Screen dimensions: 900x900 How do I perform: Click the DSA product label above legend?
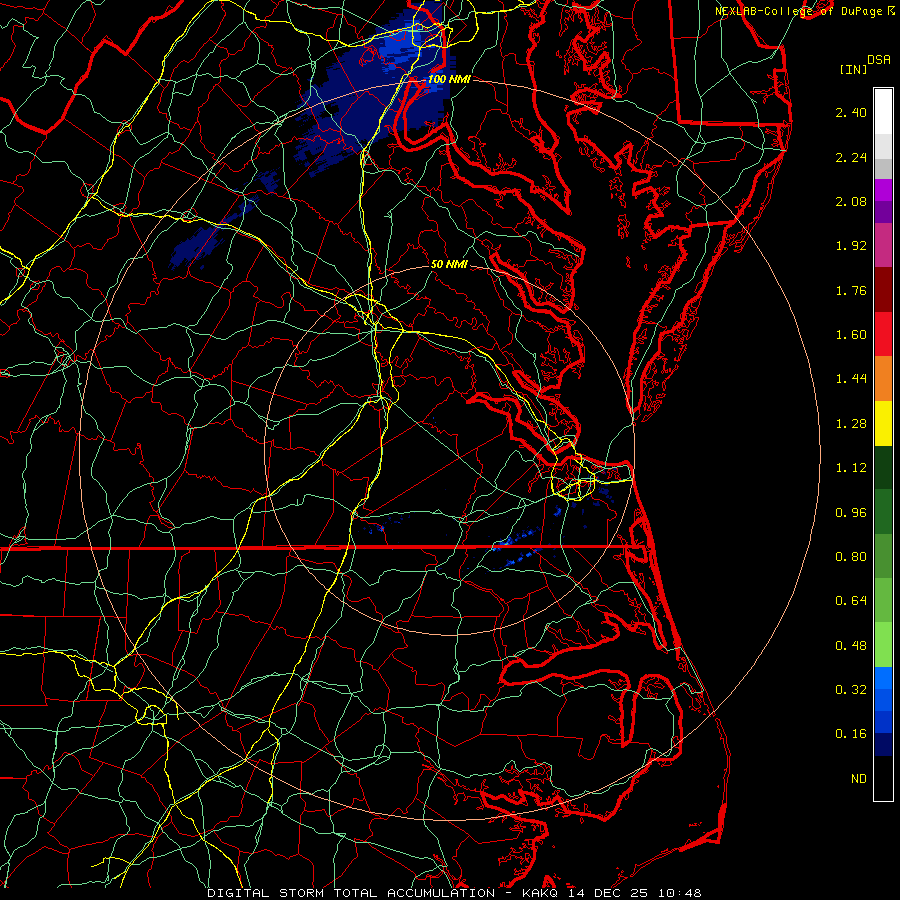879,59
